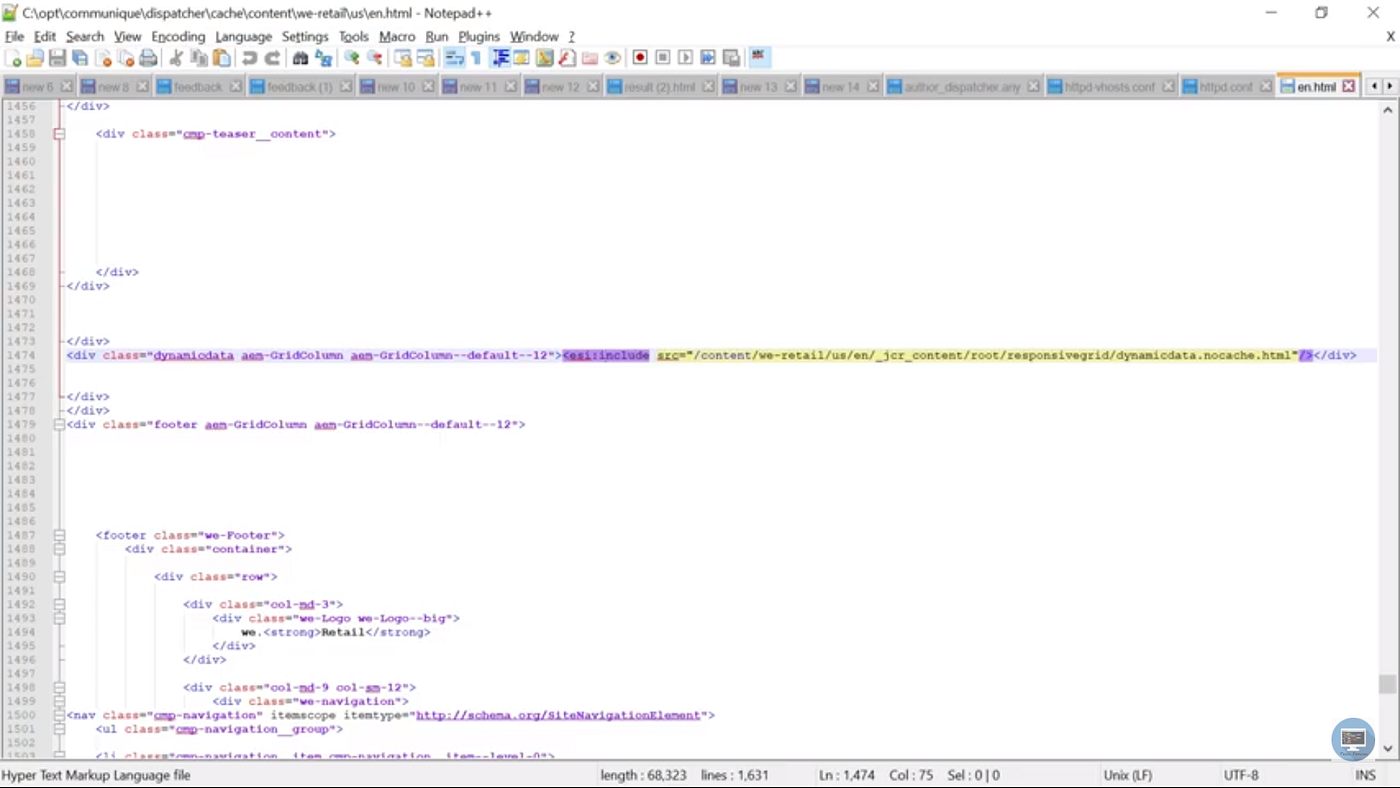The width and height of the screenshot is (1400, 788).
Task: Open the File menu
Action: coord(14,36)
